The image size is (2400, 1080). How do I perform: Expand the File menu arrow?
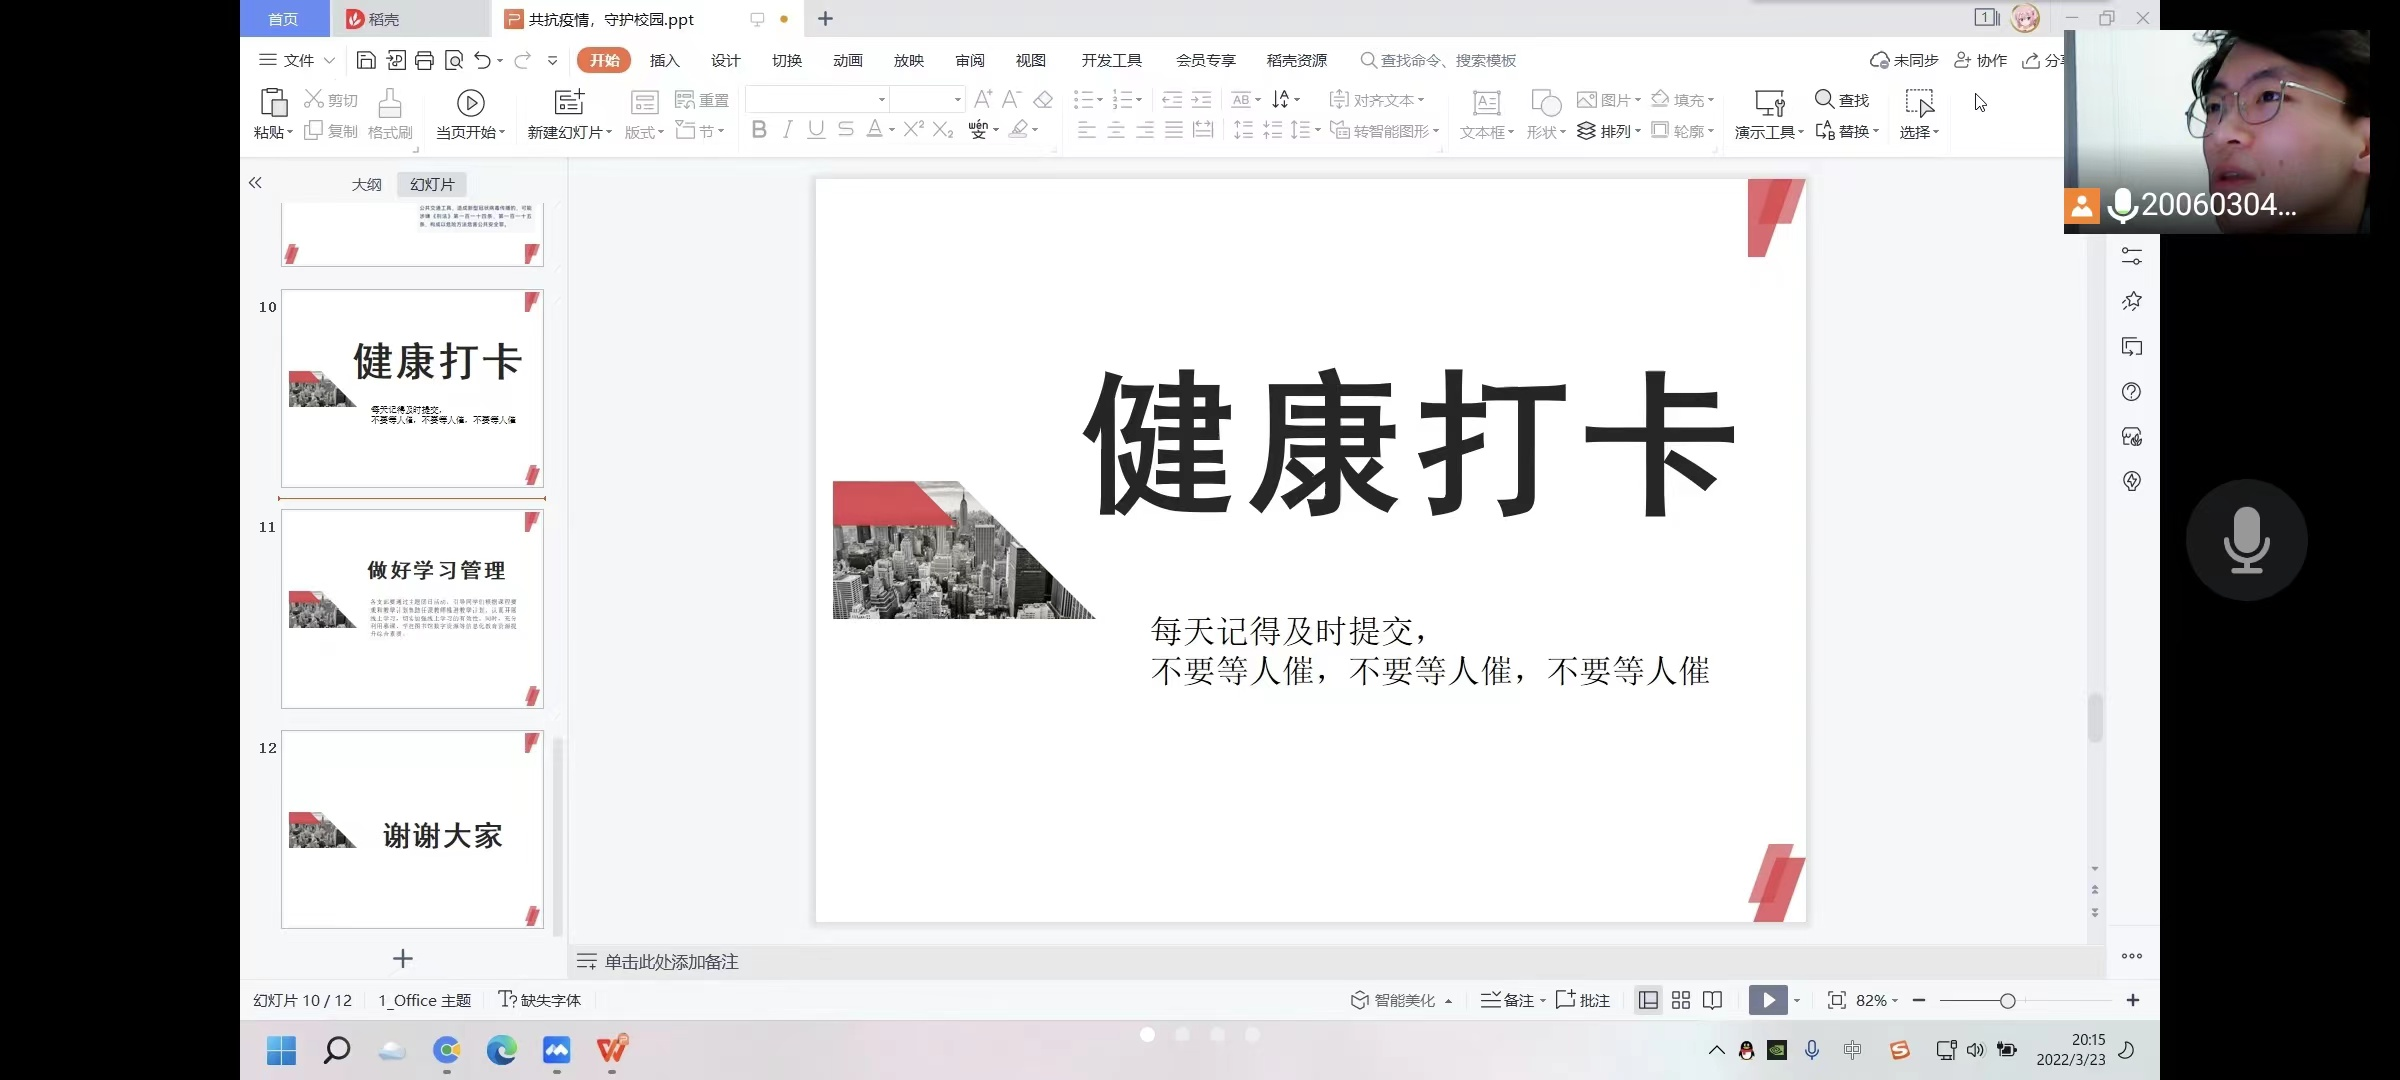329,60
